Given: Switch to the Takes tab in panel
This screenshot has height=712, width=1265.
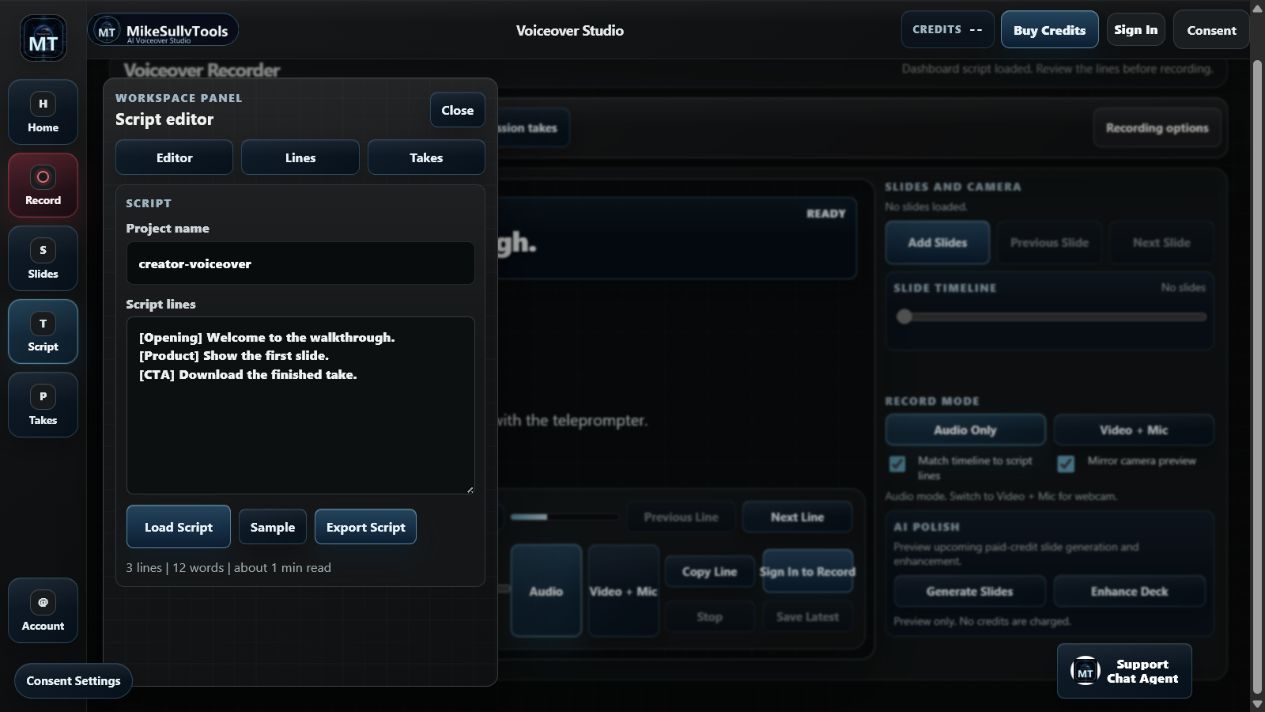Looking at the screenshot, I should (x=426, y=157).
